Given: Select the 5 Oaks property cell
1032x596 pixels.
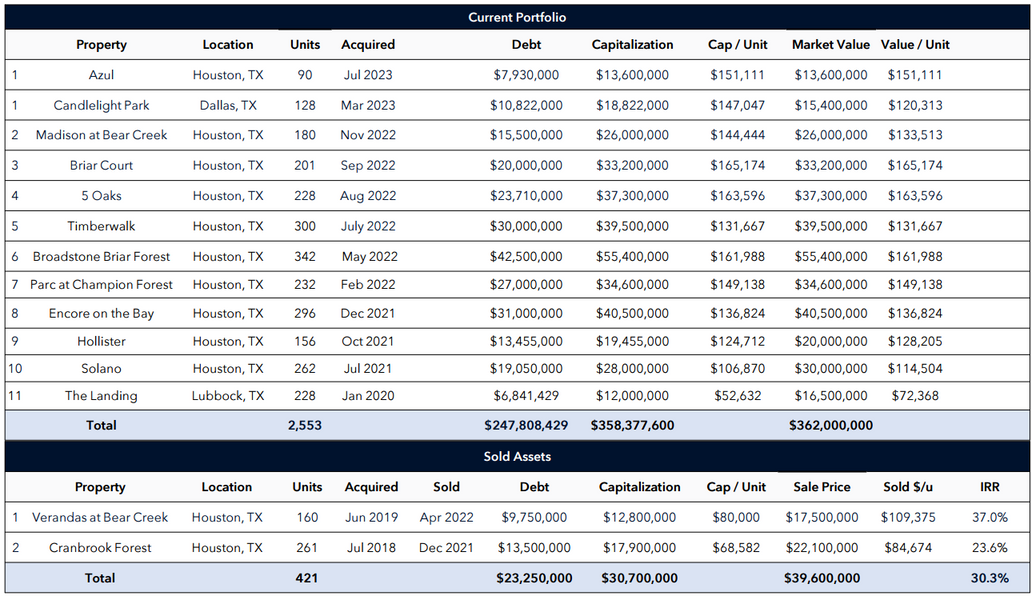Looking at the screenshot, I should point(101,195).
